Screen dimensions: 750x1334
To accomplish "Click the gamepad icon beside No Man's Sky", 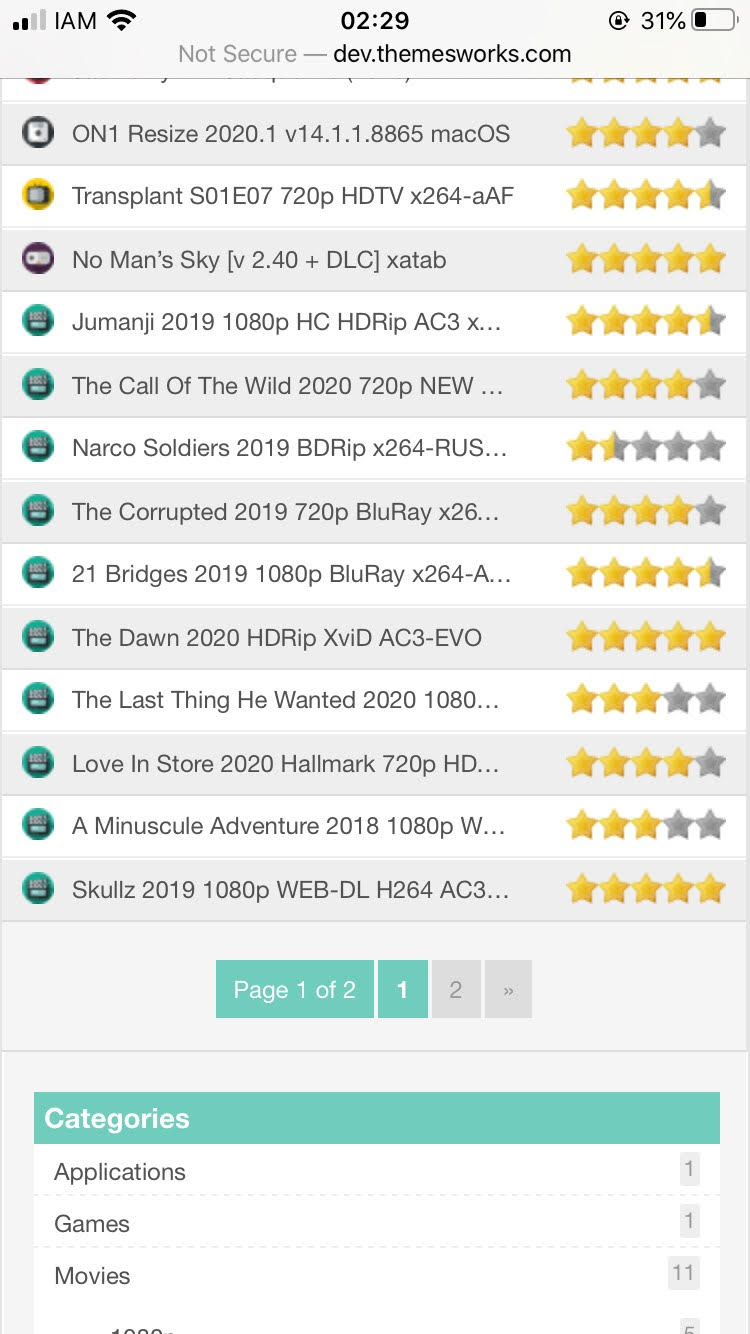I will click(x=37, y=259).
